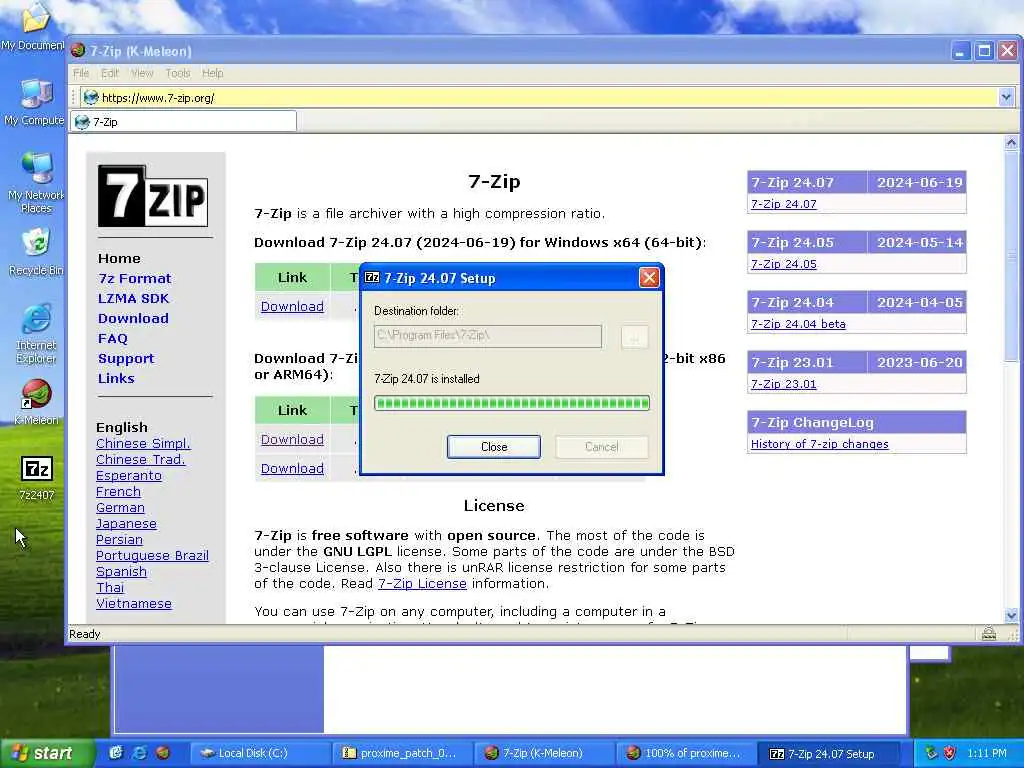Open the 7-Zip 24.05 news link
The width and height of the screenshot is (1024, 768).
click(784, 264)
